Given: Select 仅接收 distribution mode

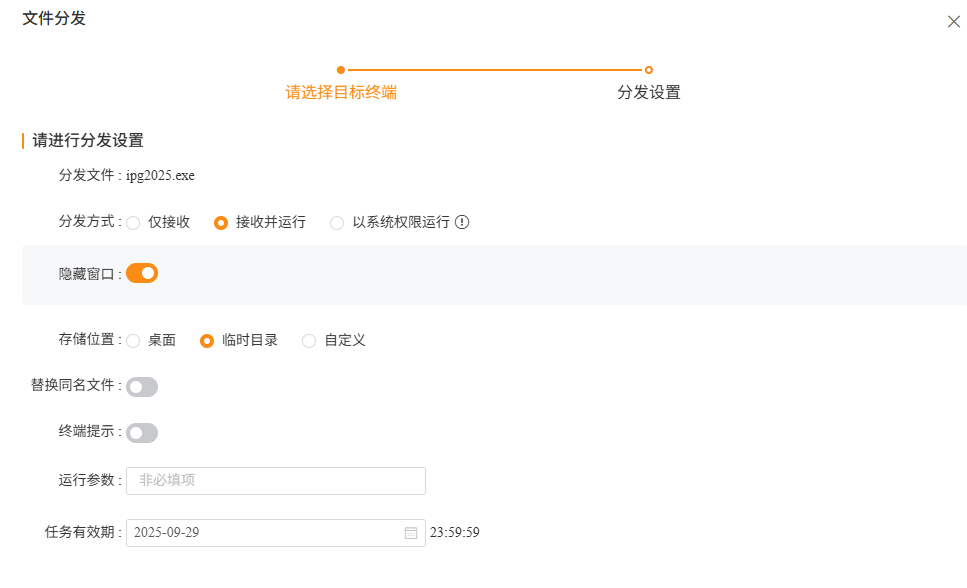Looking at the screenshot, I should [133, 223].
